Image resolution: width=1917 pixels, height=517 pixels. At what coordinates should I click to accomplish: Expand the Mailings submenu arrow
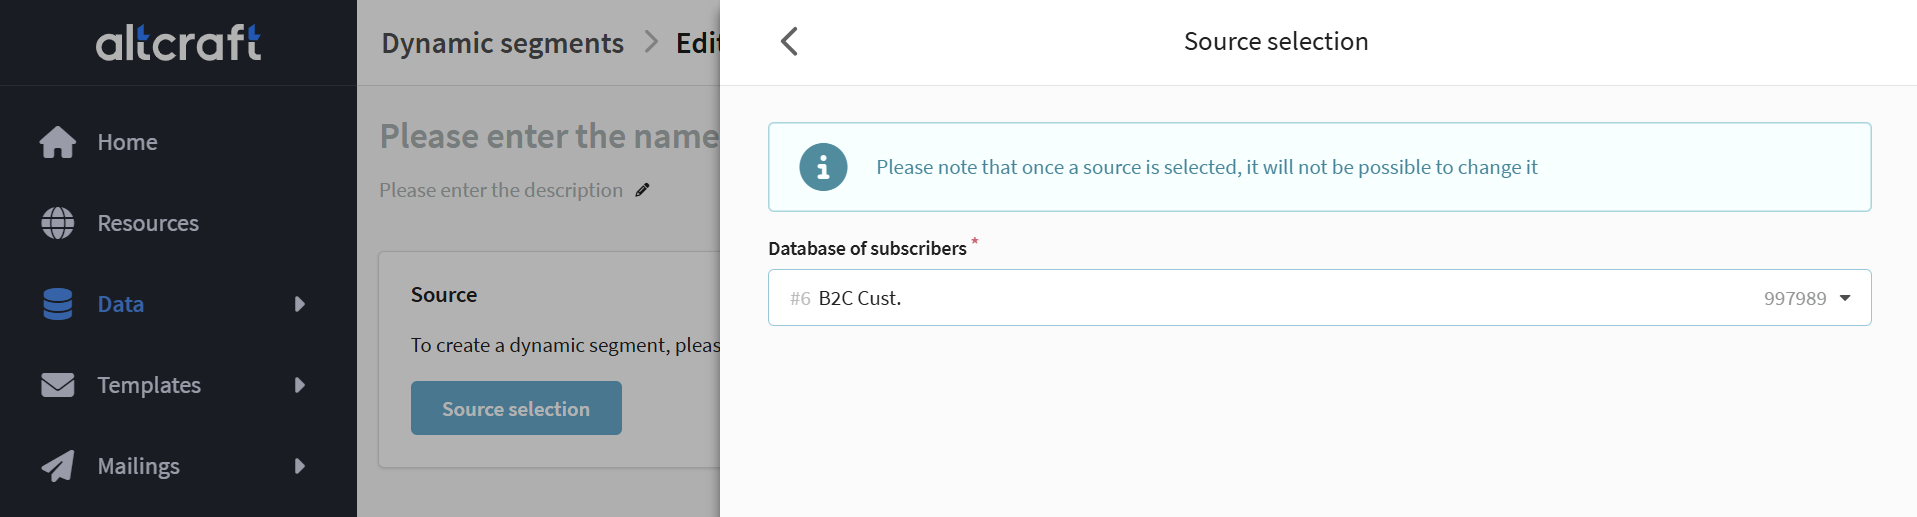(x=299, y=466)
